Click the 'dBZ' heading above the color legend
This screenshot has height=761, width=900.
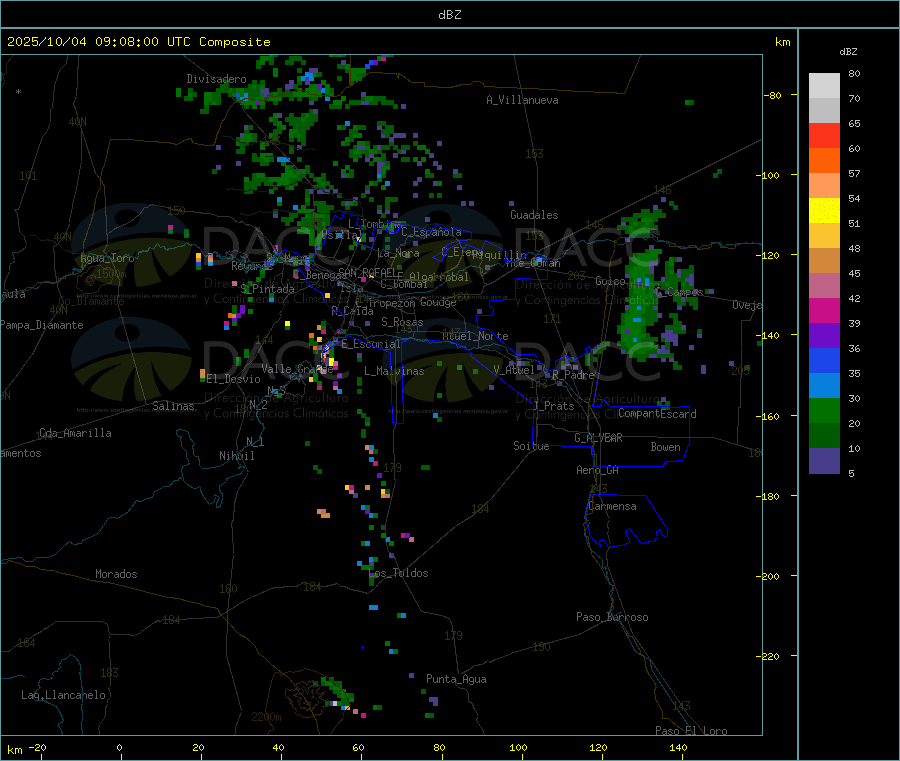tap(848, 52)
